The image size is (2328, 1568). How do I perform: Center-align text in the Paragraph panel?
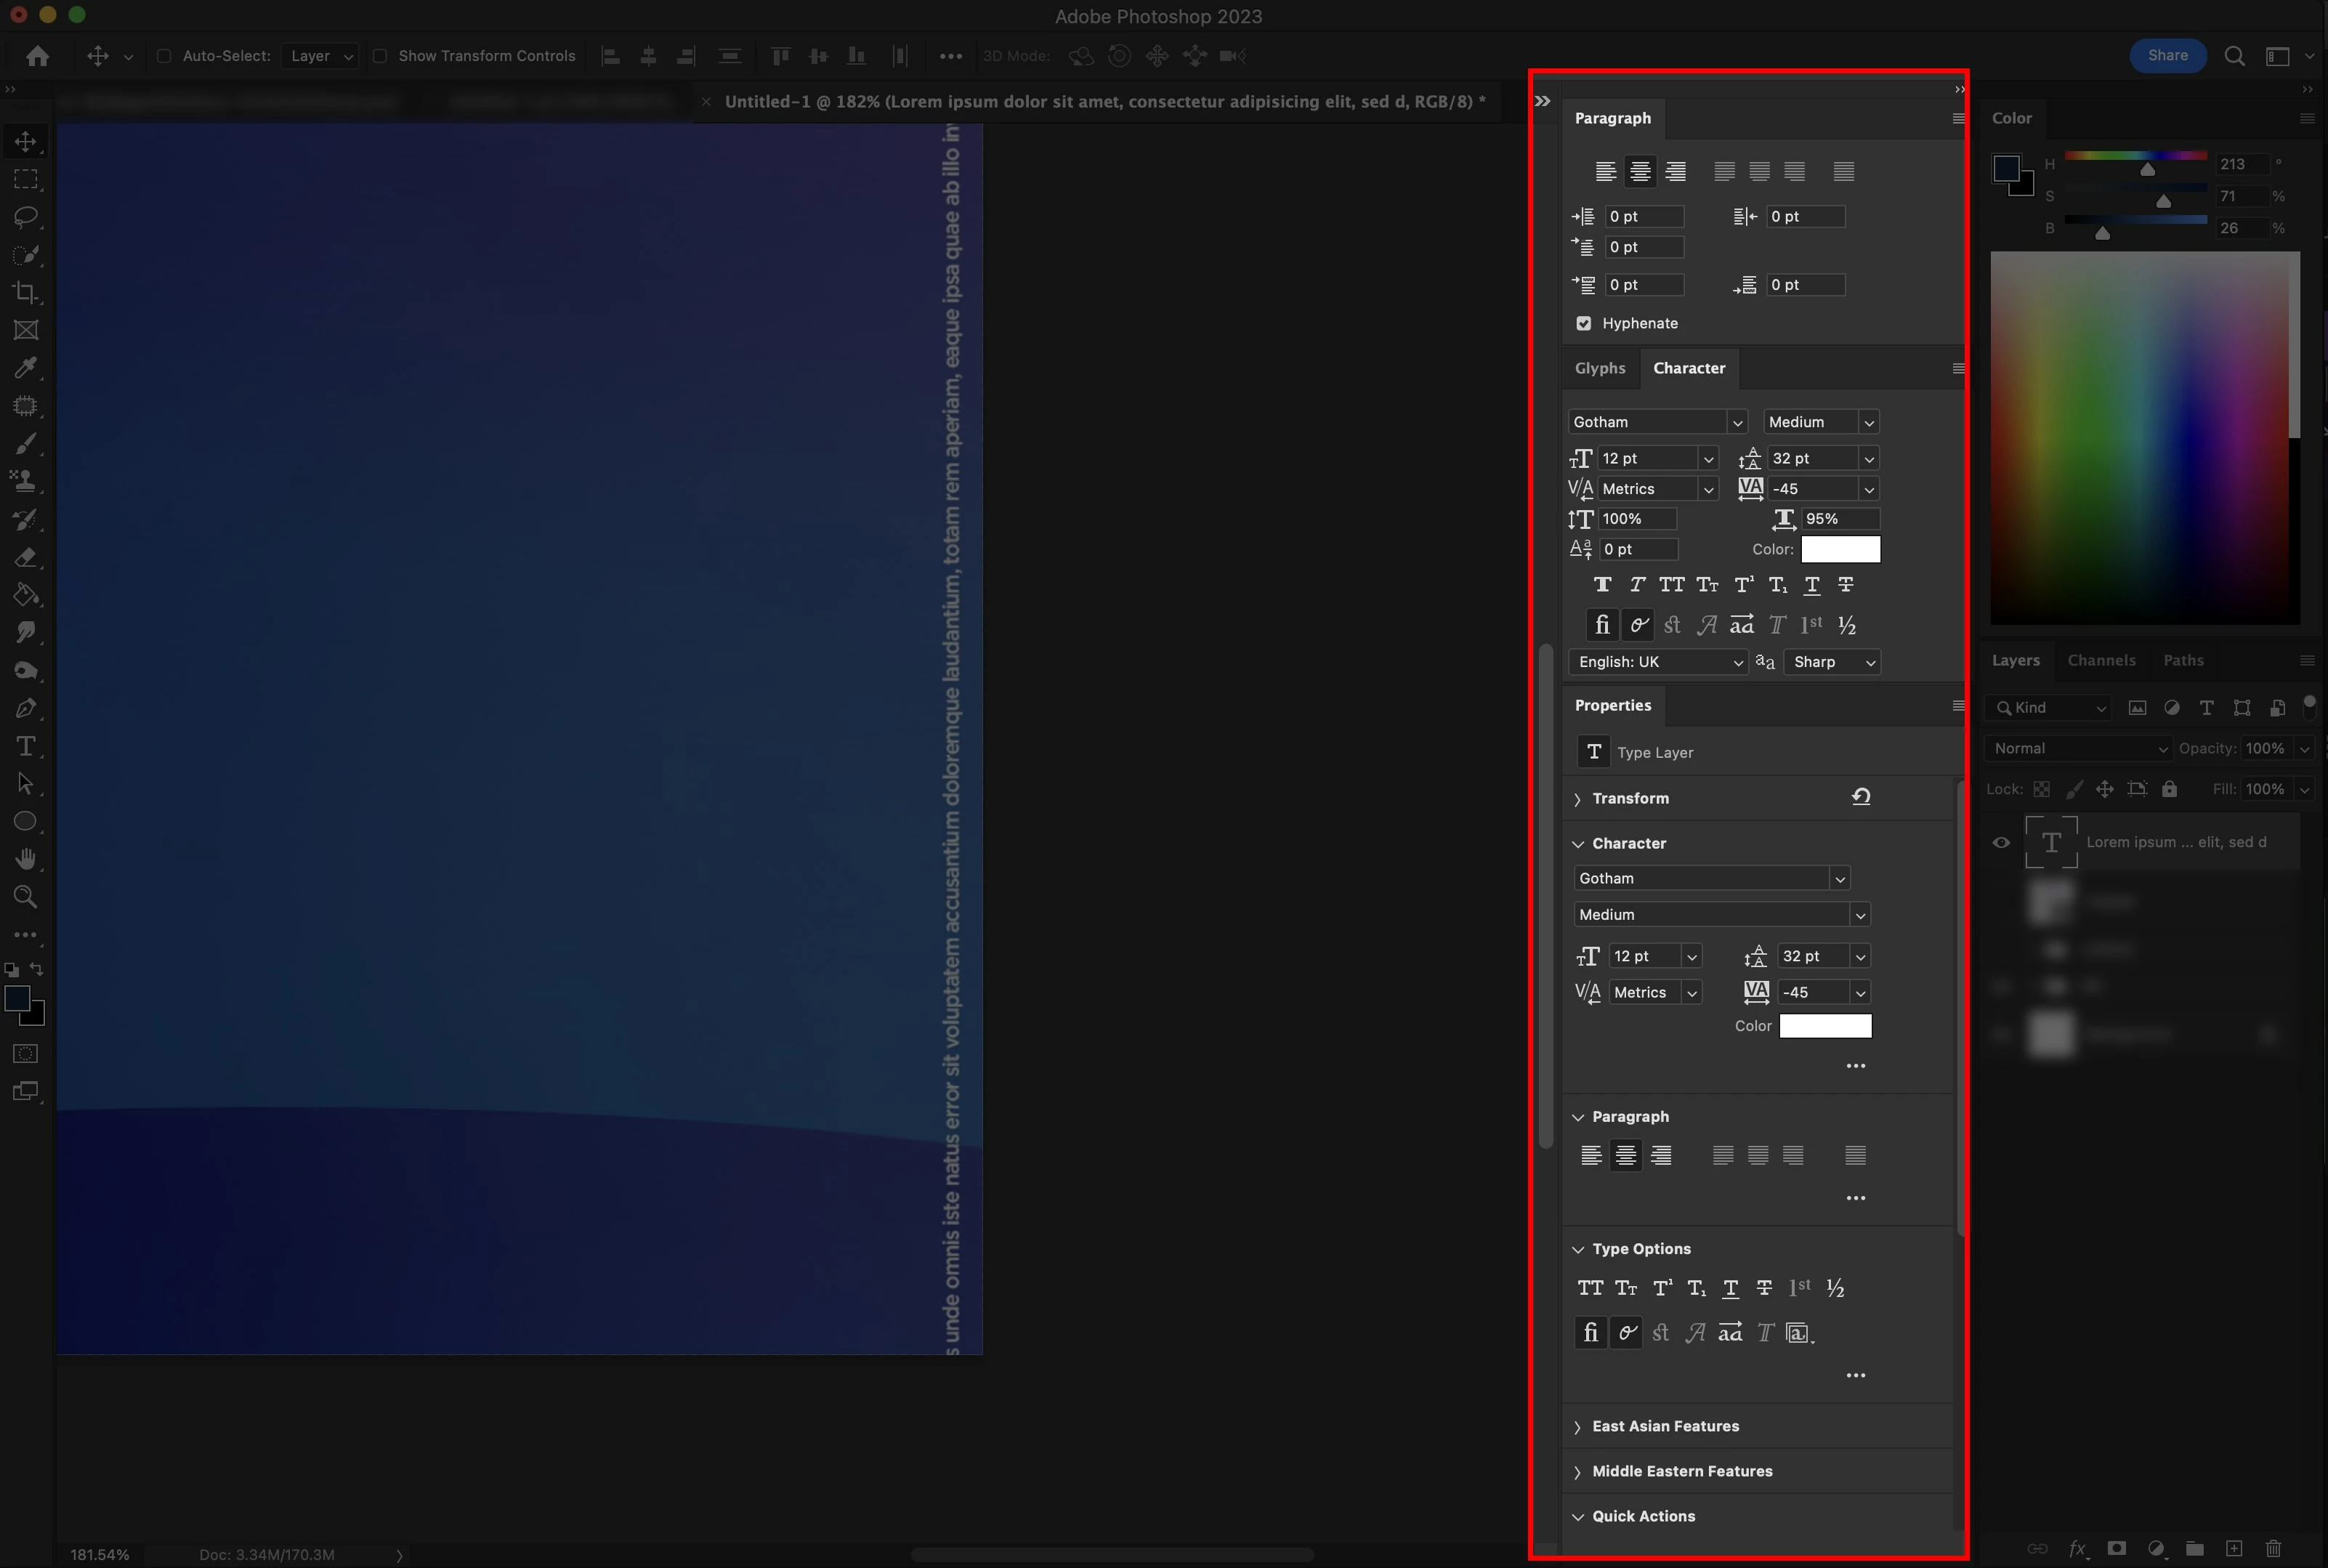pyautogui.click(x=1640, y=171)
